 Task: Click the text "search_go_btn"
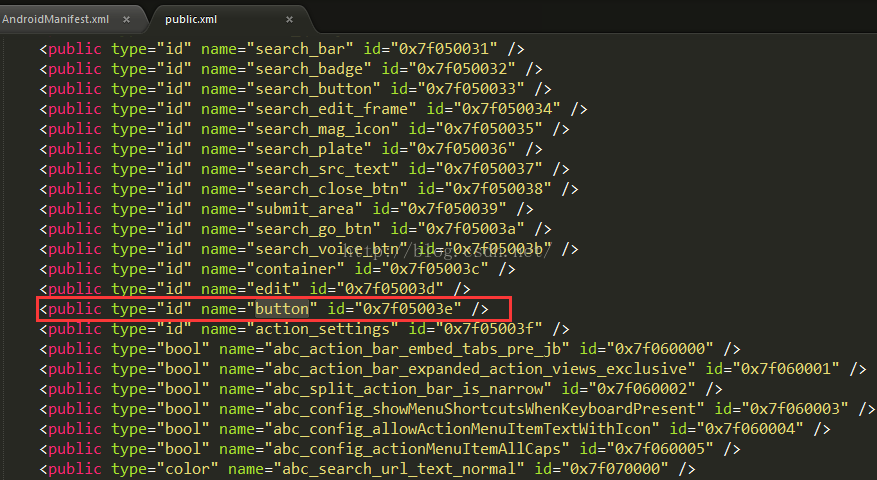(x=314, y=229)
